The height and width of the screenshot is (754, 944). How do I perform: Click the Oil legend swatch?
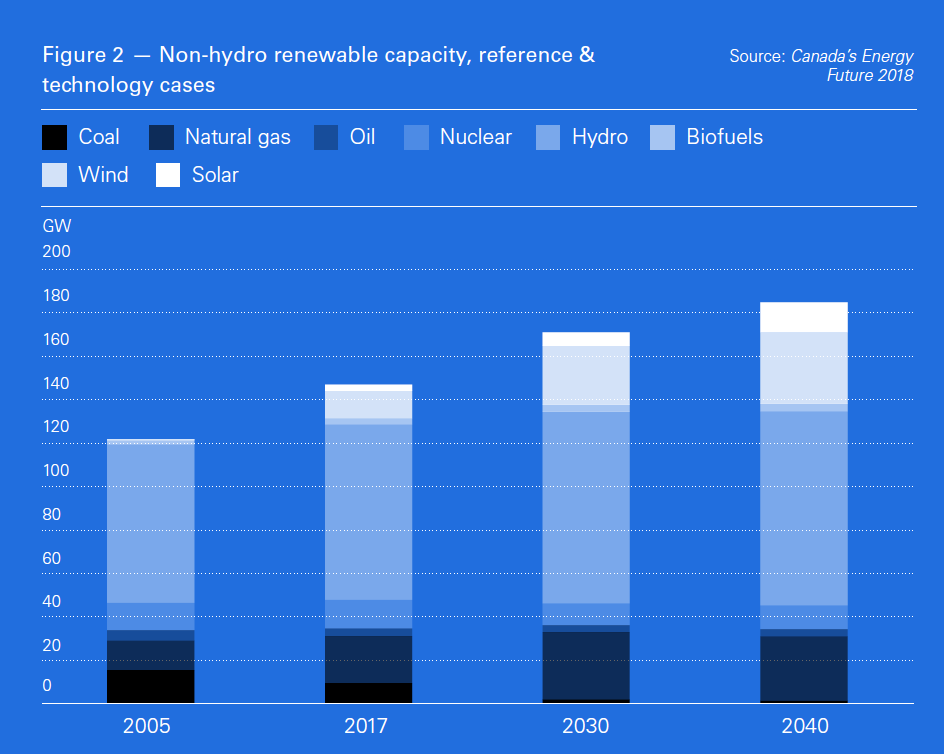[326, 137]
